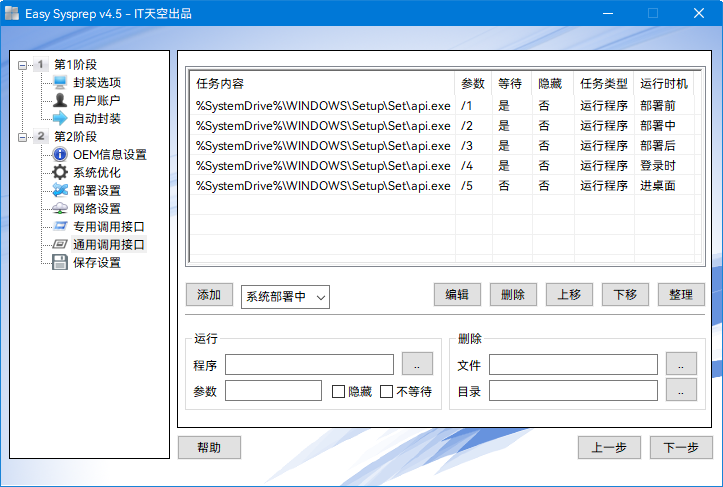Click the 添加 button
Screen dimensions: 723x487
(x=209, y=295)
